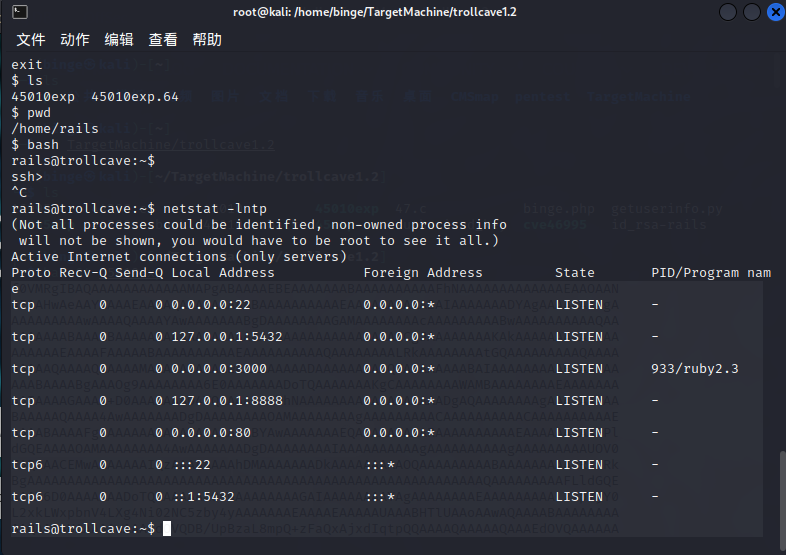Image resolution: width=786 pixels, height=555 pixels.
Task: Click the 'PID/Program nam' column header
Action: tap(711, 273)
